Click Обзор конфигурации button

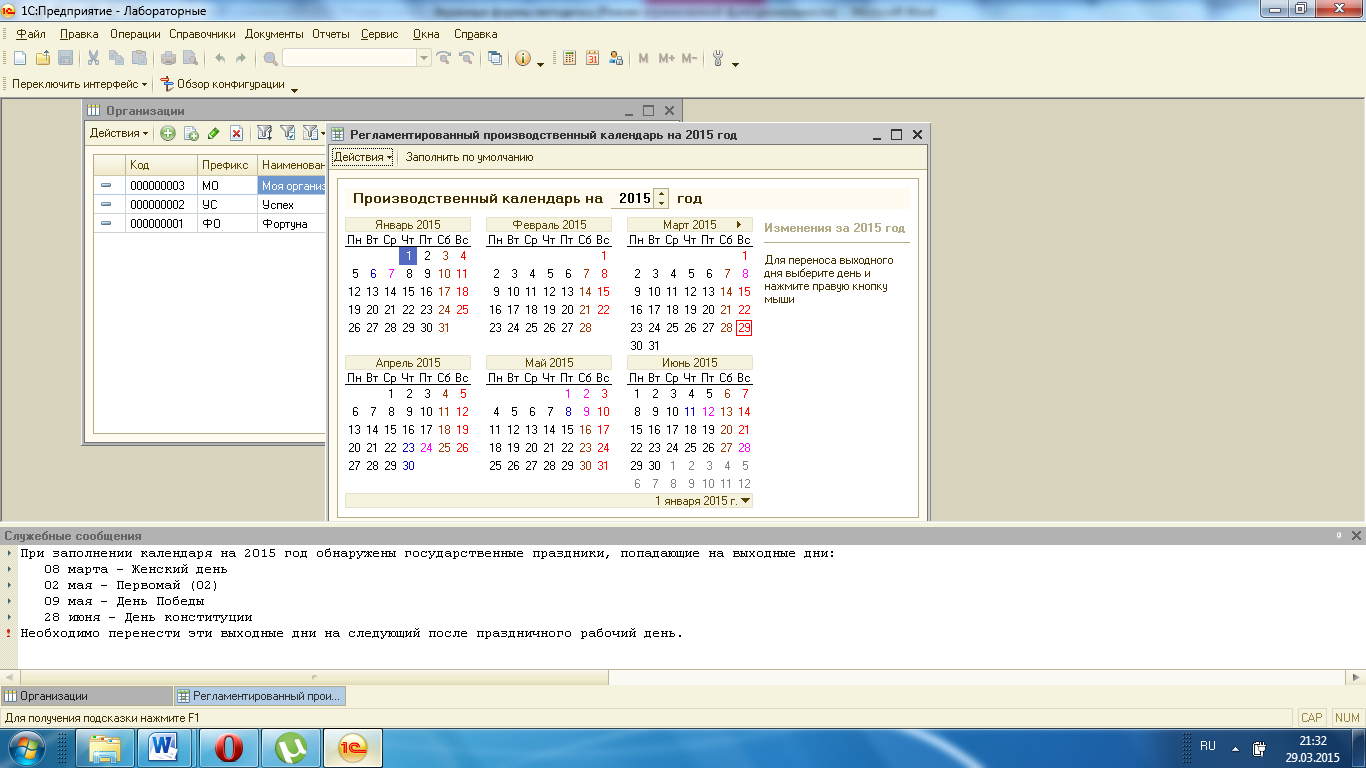click(222, 84)
